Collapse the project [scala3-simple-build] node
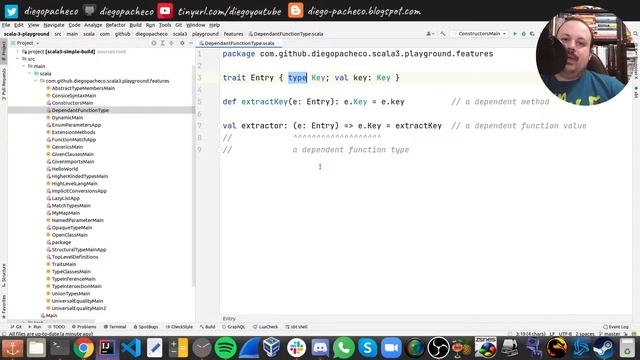Image resolution: width=640 pixels, height=360 pixels. pos(18,52)
